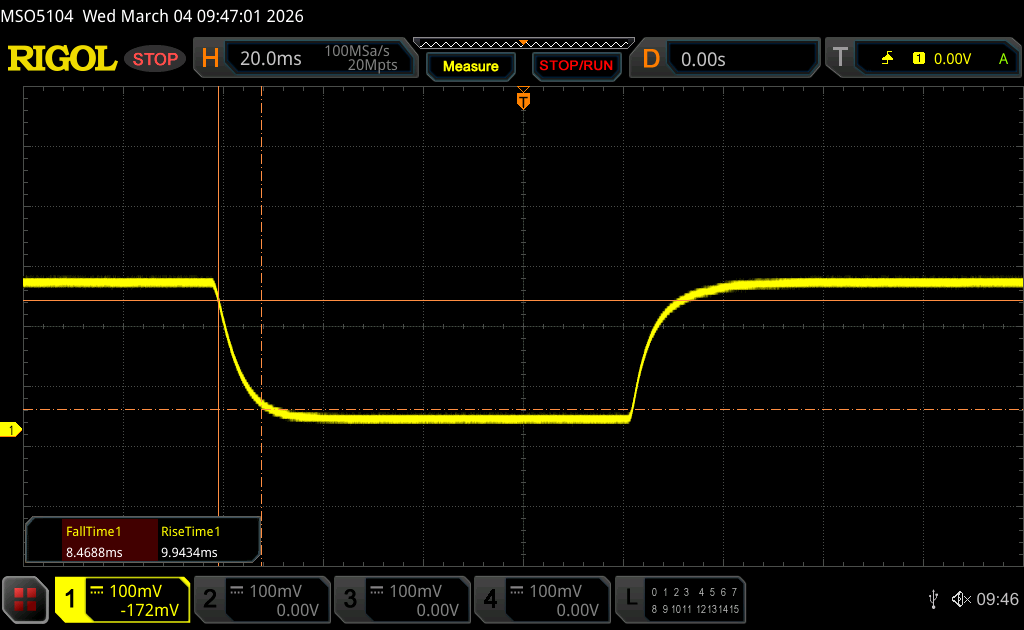This screenshot has height=630, width=1024.
Task: Select the orange trigger position marker
Action: (x=523, y=100)
